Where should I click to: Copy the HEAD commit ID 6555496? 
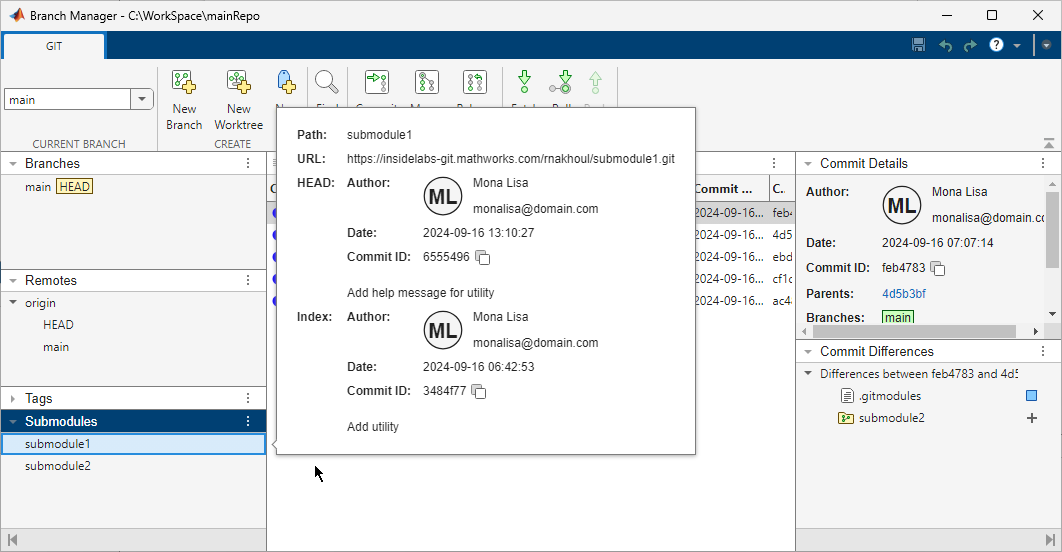tap(483, 258)
